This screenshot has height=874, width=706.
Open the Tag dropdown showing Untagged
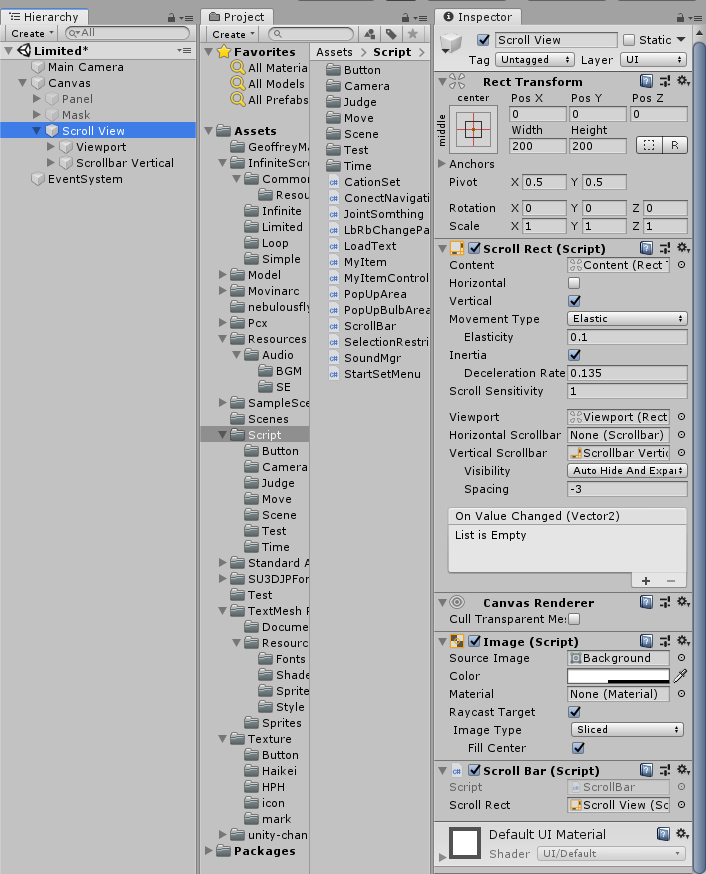click(534, 60)
